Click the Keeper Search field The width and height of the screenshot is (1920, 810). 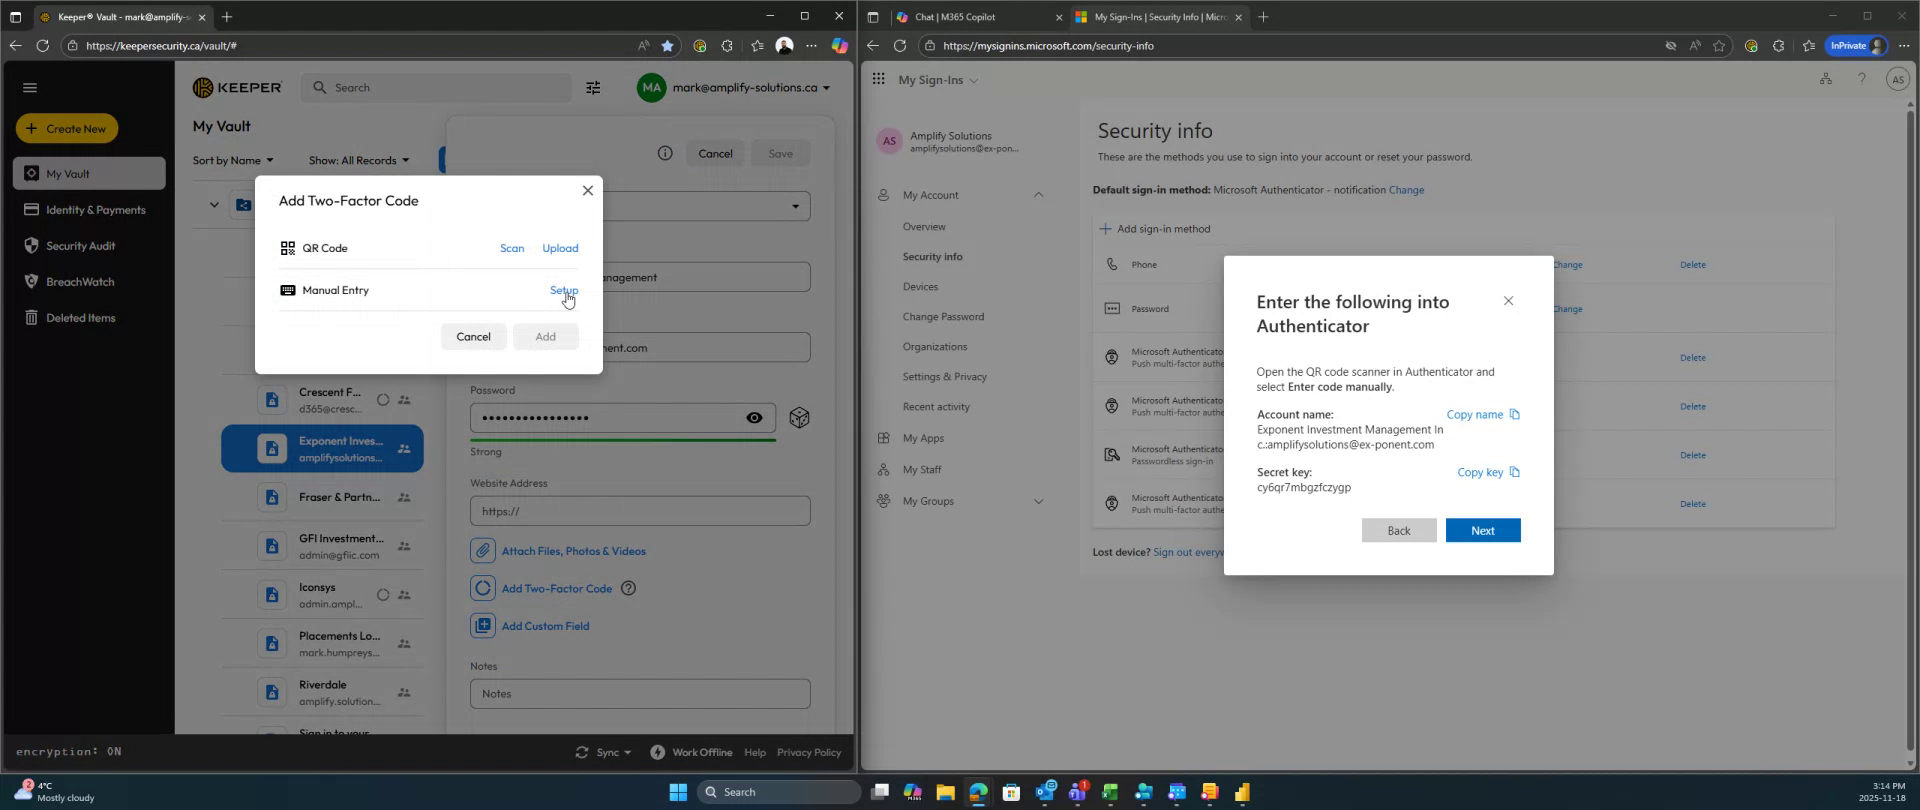[436, 88]
